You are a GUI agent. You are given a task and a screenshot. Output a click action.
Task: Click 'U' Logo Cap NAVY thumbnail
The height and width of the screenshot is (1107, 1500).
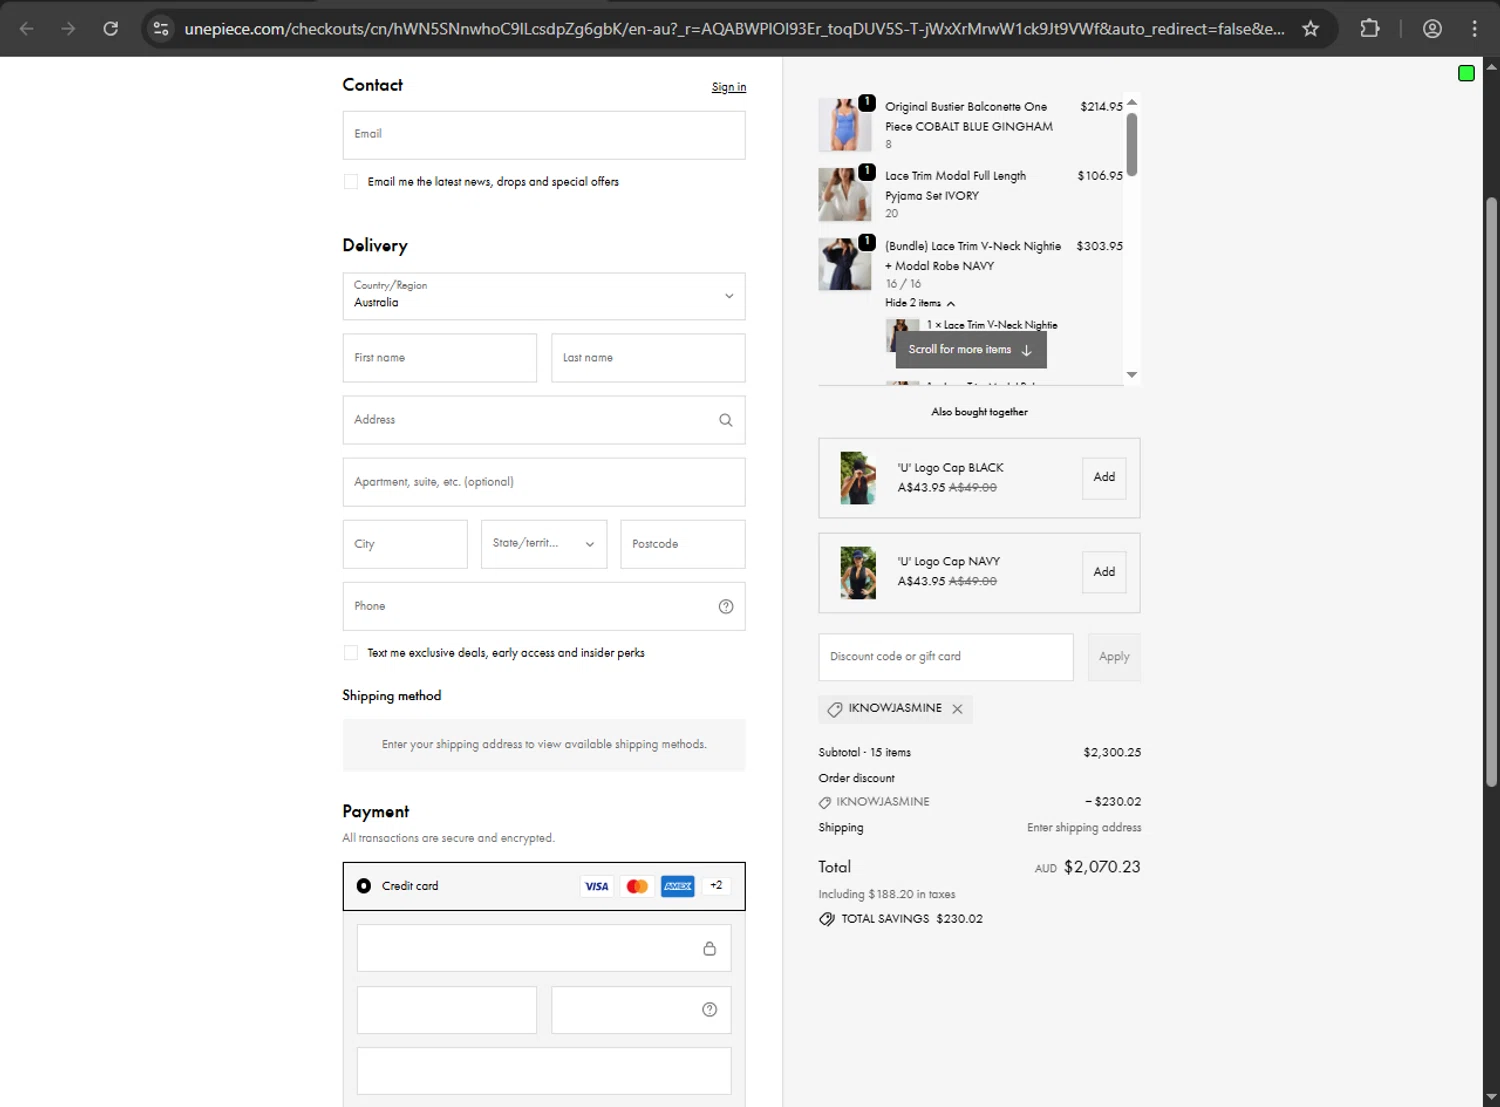pos(858,572)
